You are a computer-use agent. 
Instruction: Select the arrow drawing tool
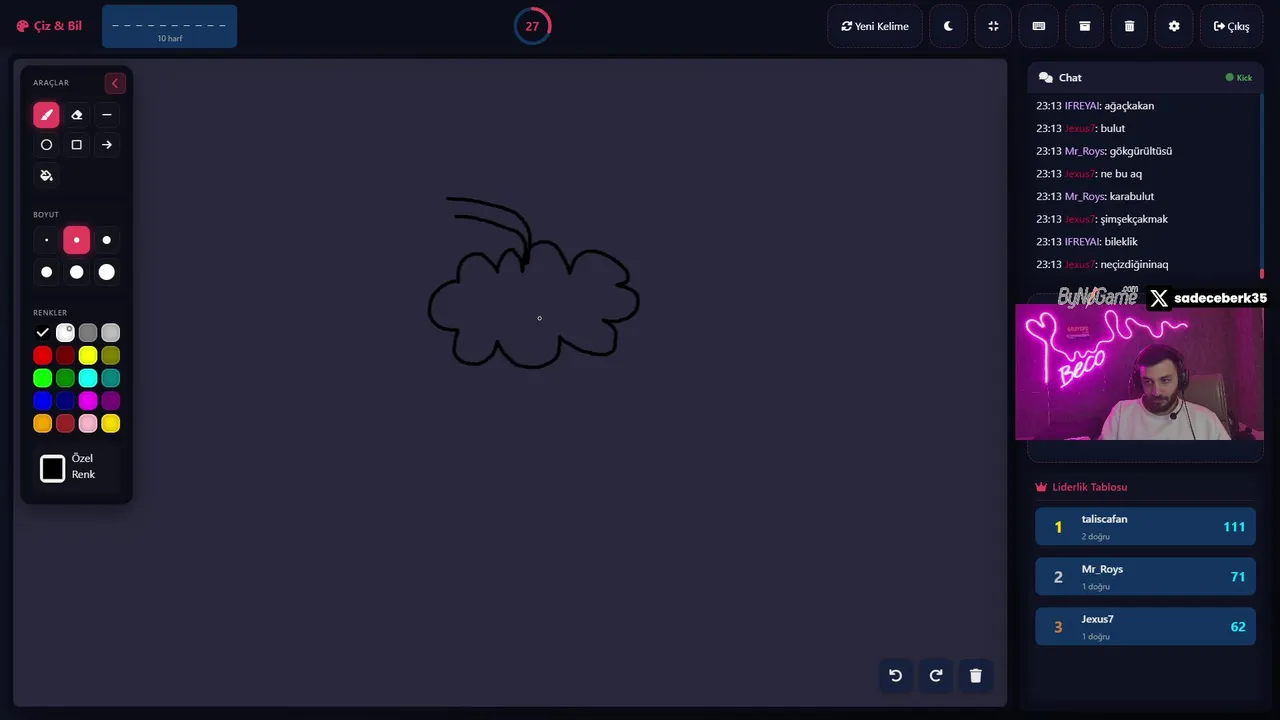tap(107, 145)
